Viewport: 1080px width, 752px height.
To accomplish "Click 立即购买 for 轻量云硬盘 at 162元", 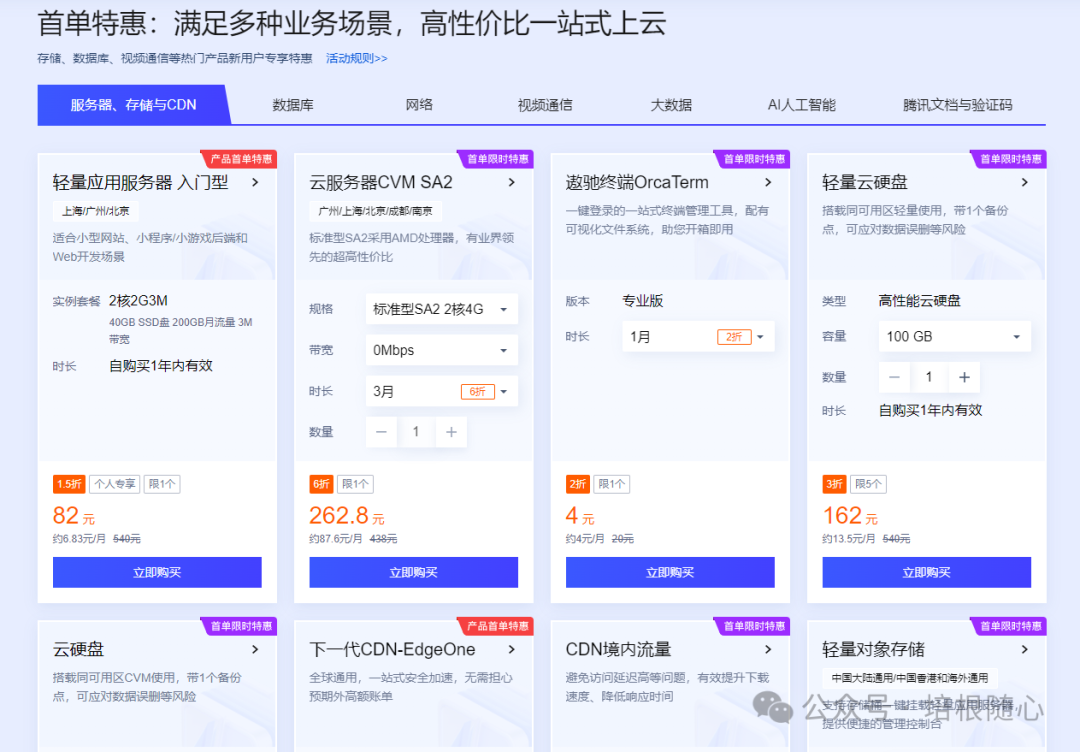I will coord(926,572).
